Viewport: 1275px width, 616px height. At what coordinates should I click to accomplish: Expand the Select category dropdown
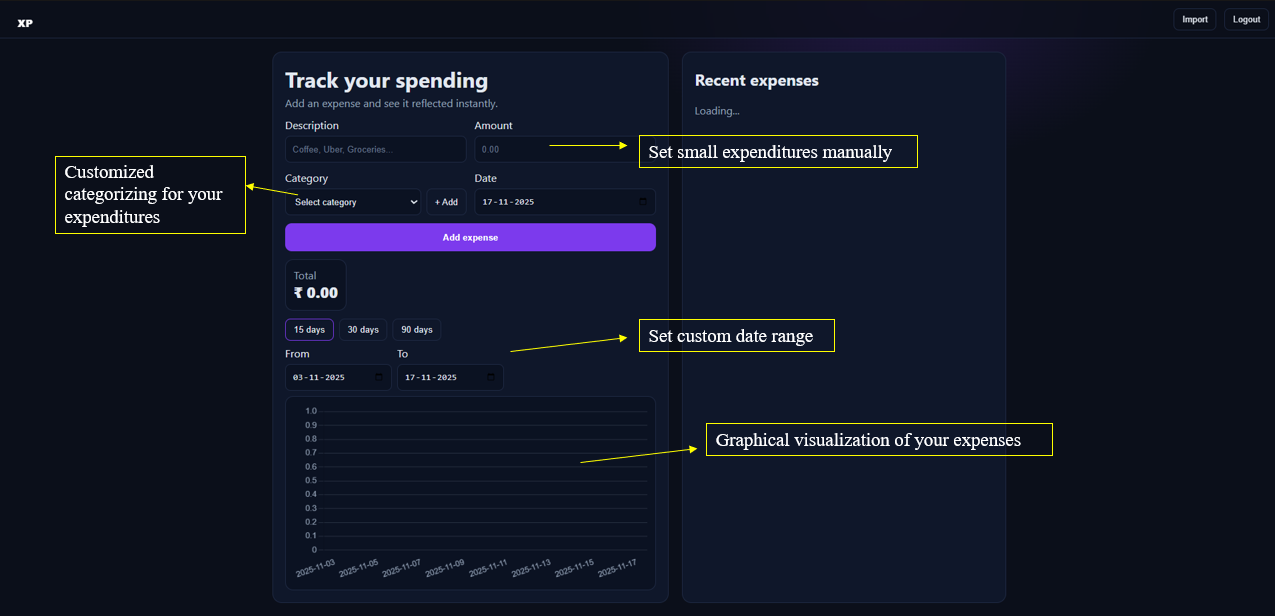(353, 202)
